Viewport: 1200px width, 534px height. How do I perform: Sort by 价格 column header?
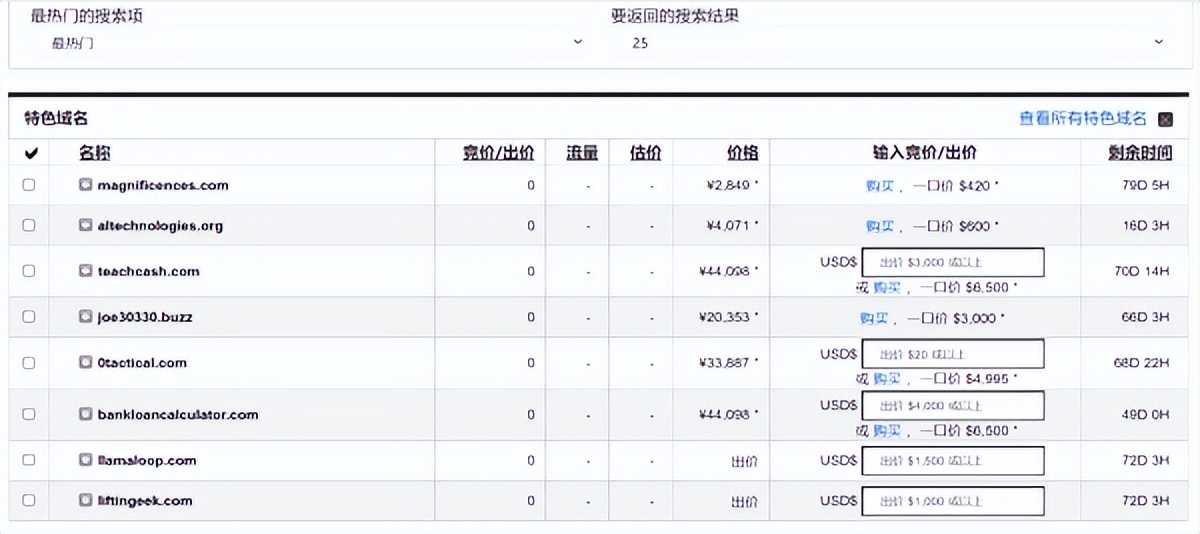pos(742,153)
